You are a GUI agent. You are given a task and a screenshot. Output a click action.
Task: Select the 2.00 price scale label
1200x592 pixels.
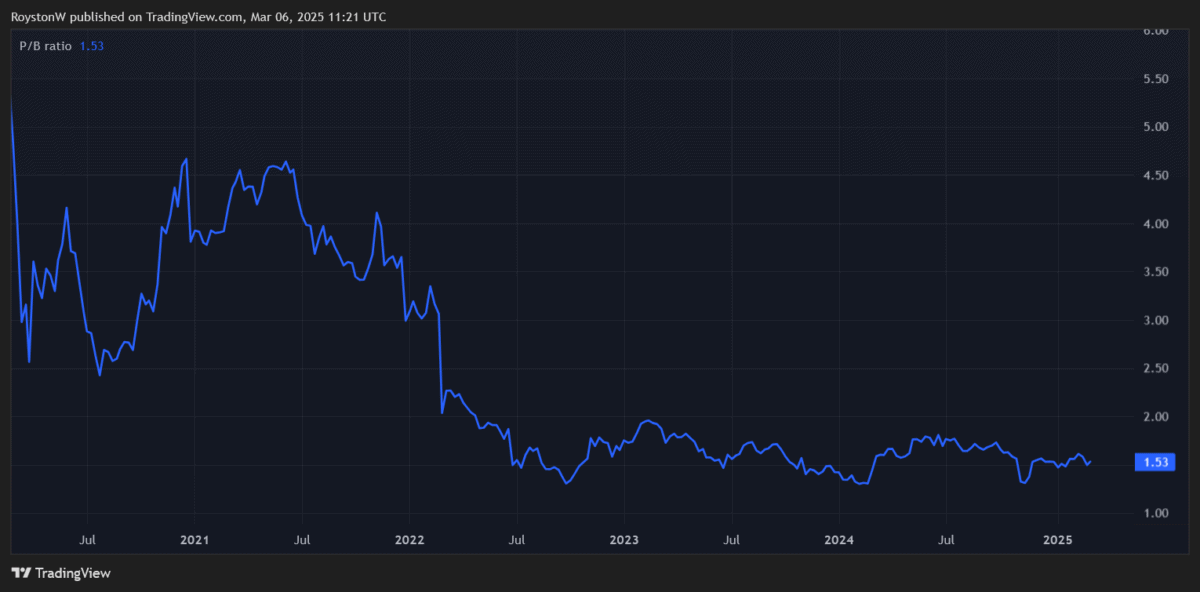click(x=1156, y=417)
